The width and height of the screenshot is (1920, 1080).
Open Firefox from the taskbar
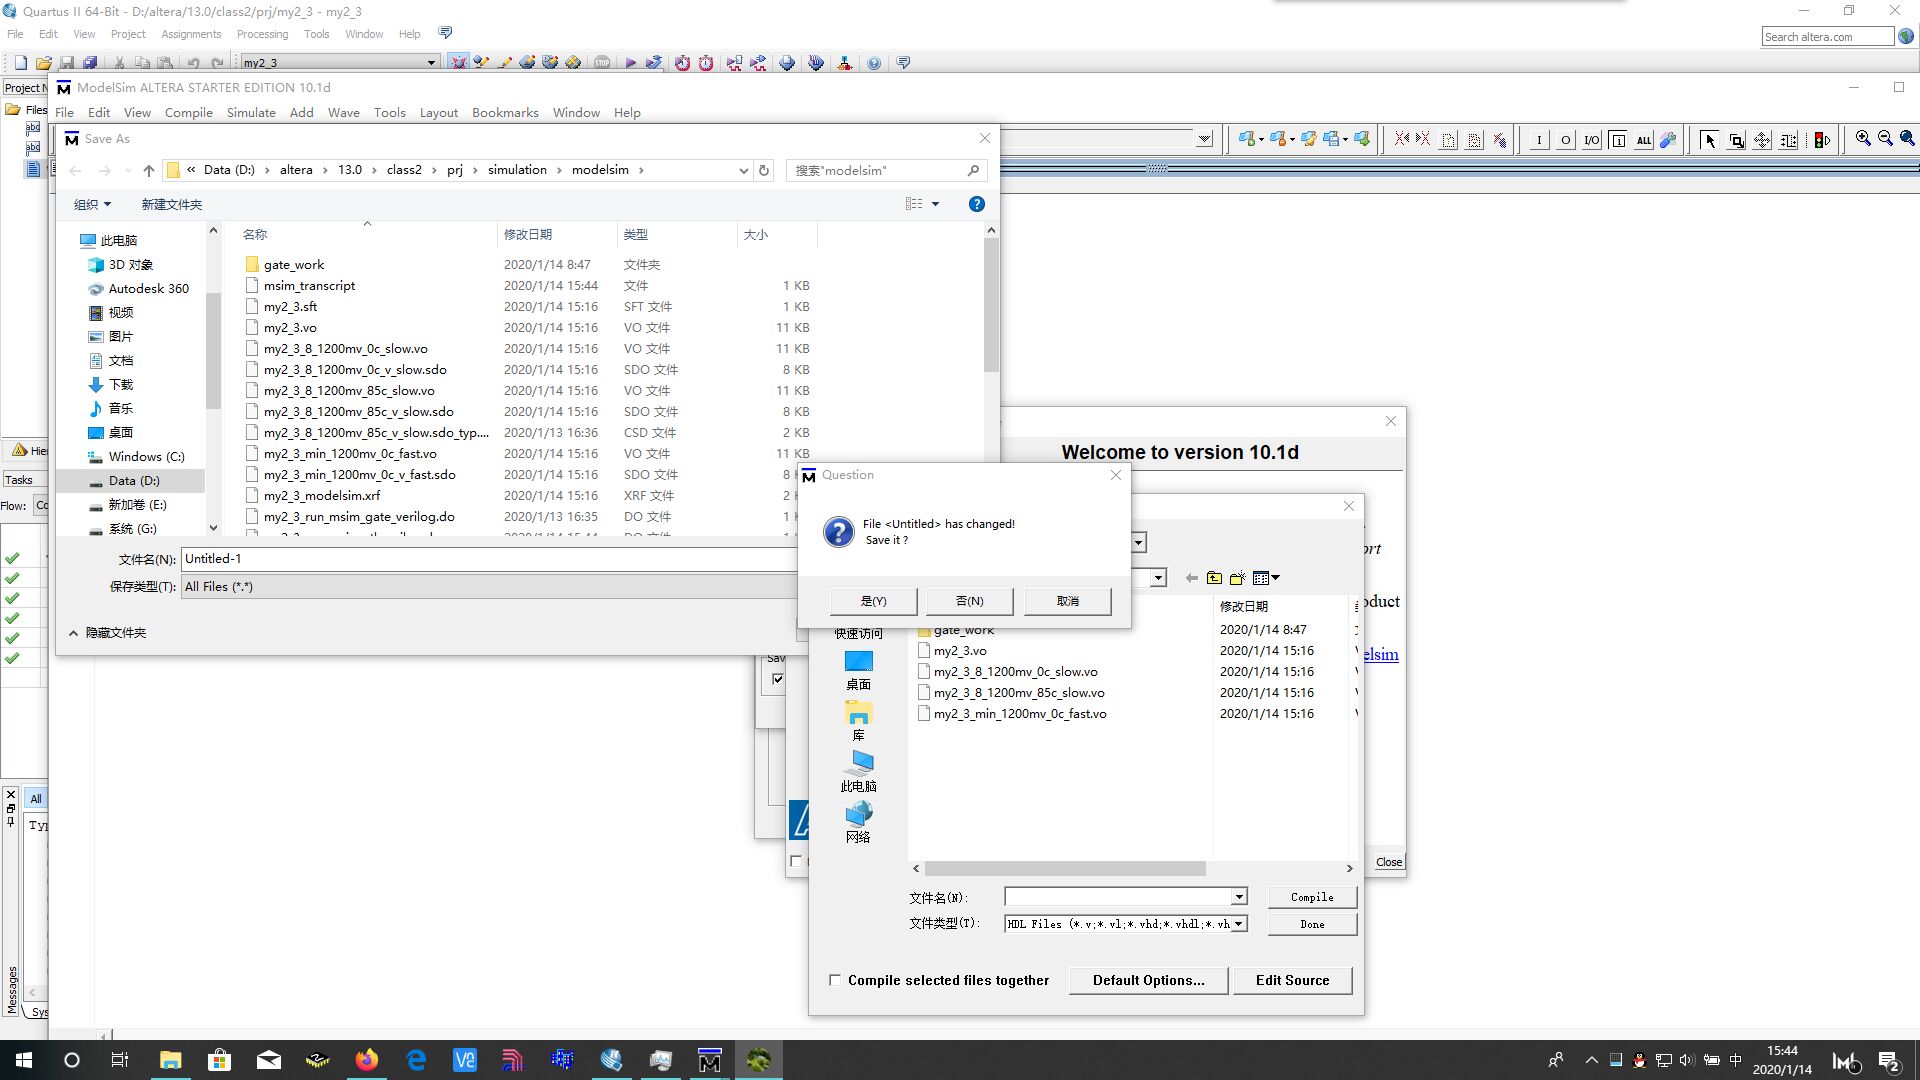[366, 1060]
